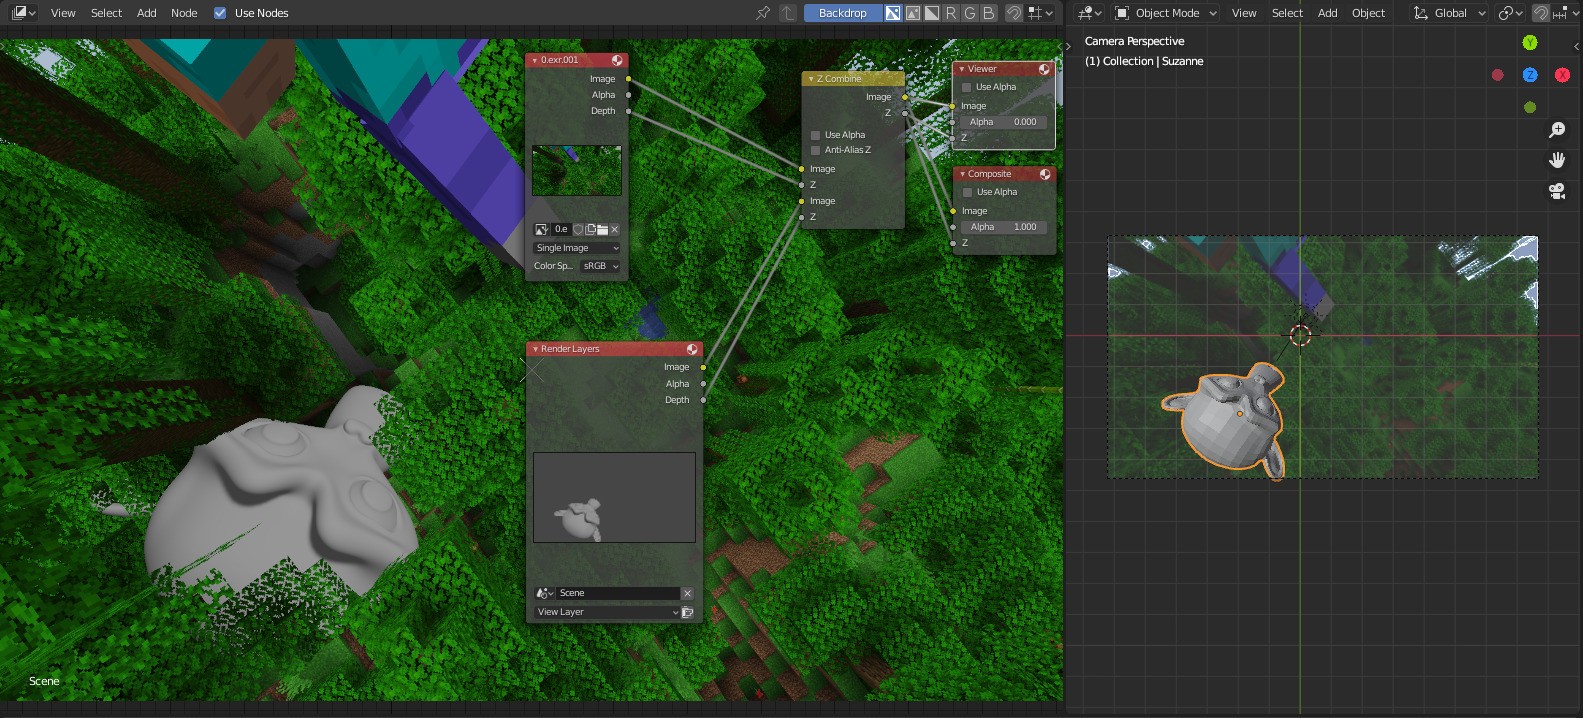Viewport: 1583px width, 718px height.
Task: Unlink the image in 0.exr.001 node
Action: (615, 230)
